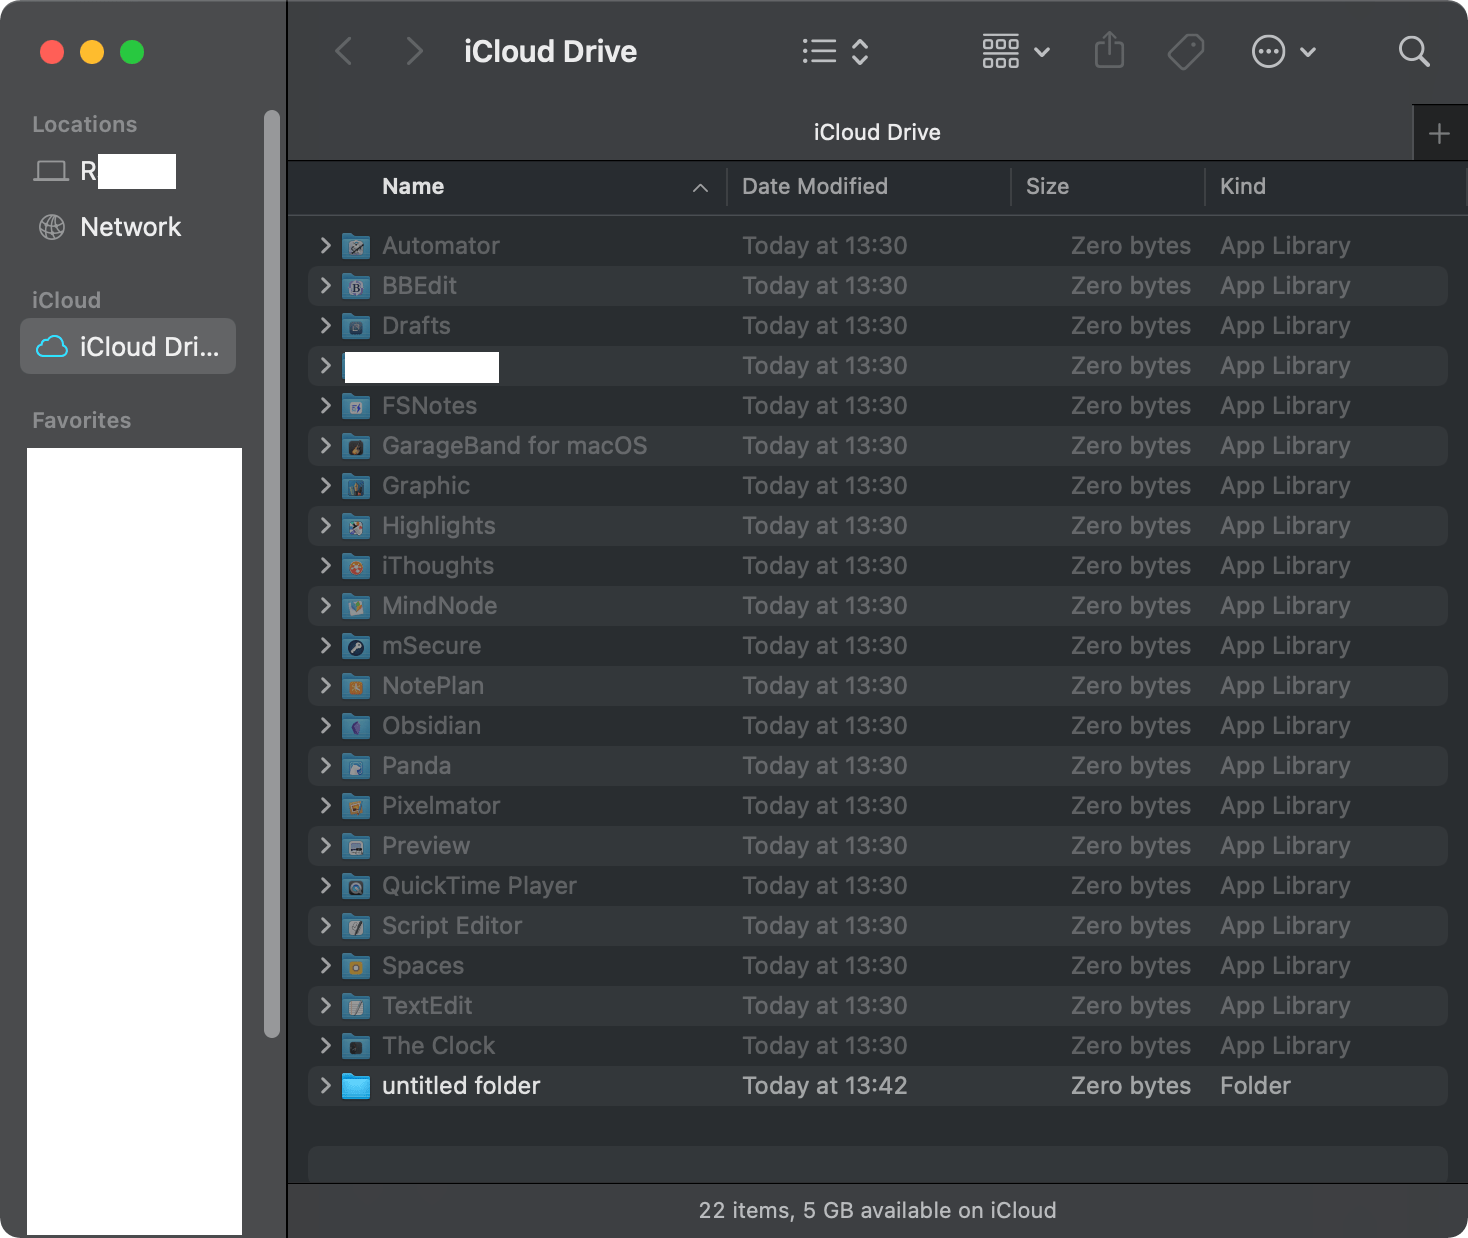Click the computer icon under Locations
The width and height of the screenshot is (1468, 1238).
coord(51,171)
